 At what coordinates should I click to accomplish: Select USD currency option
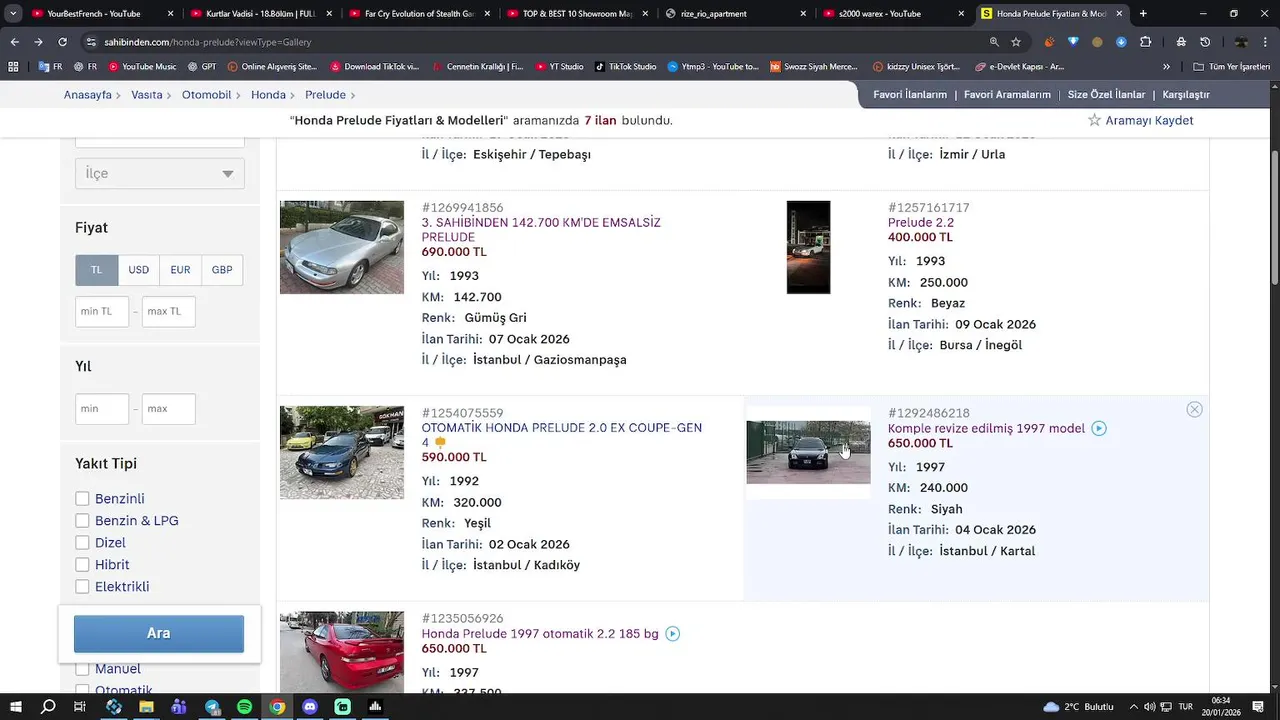(x=138, y=270)
